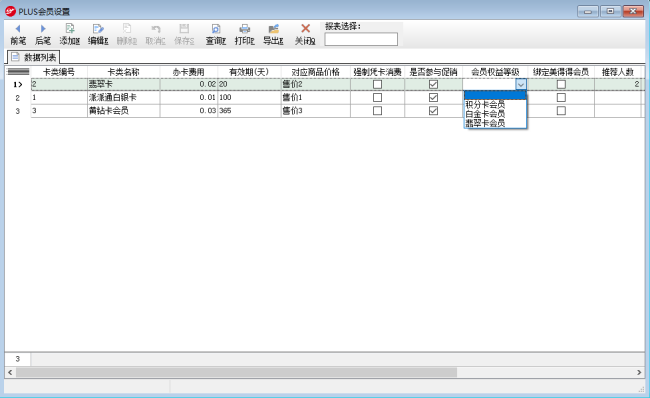Click the 售价3 price cell

click(x=315, y=111)
